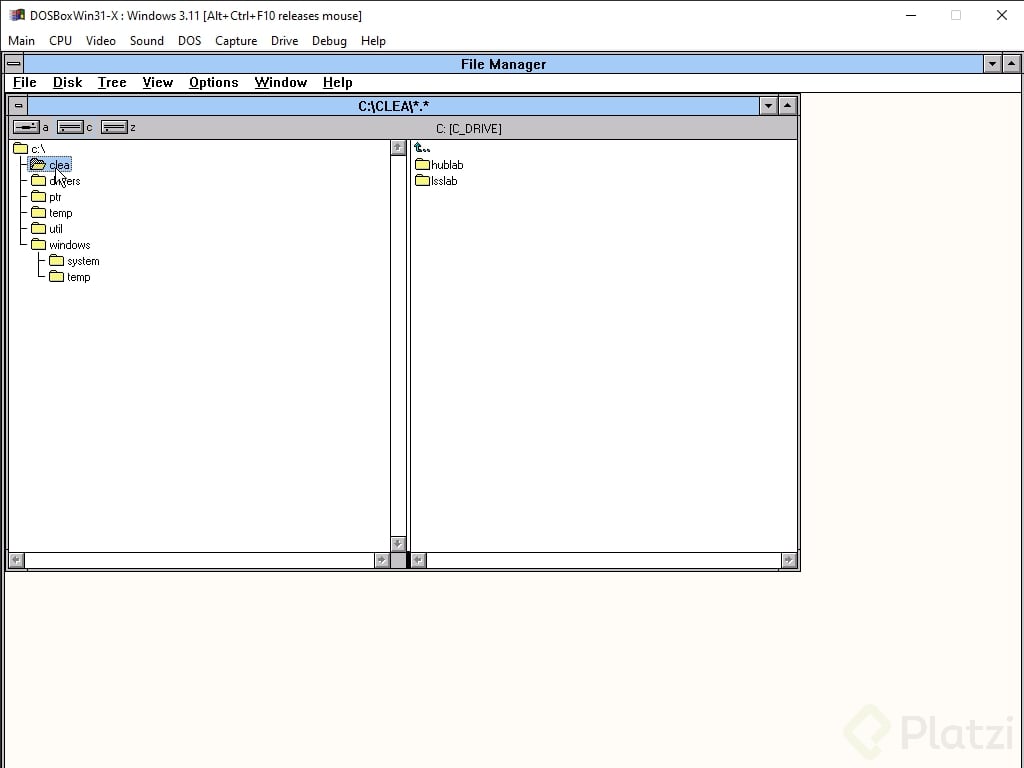Click the C: [C_DRIVE] volume label
Viewport: 1024px width, 768px height.
469,129
